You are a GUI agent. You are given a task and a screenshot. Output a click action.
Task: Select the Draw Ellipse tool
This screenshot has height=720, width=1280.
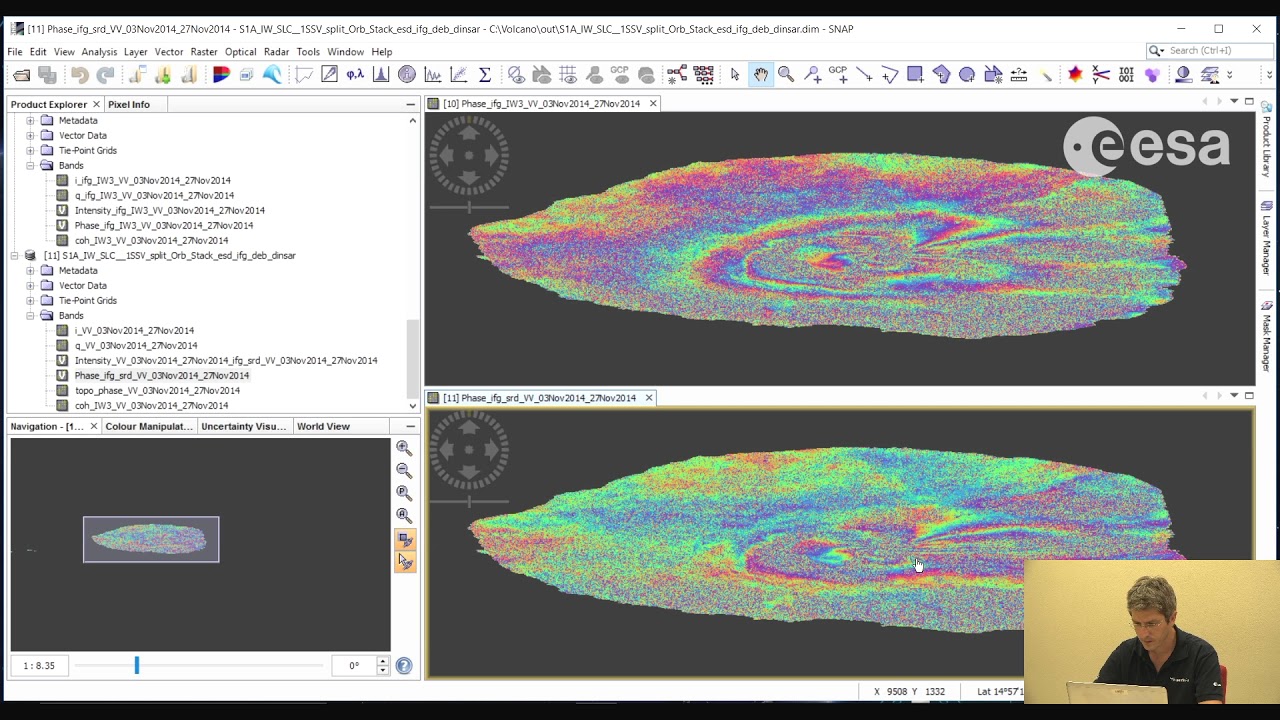pyautogui.click(x=967, y=75)
